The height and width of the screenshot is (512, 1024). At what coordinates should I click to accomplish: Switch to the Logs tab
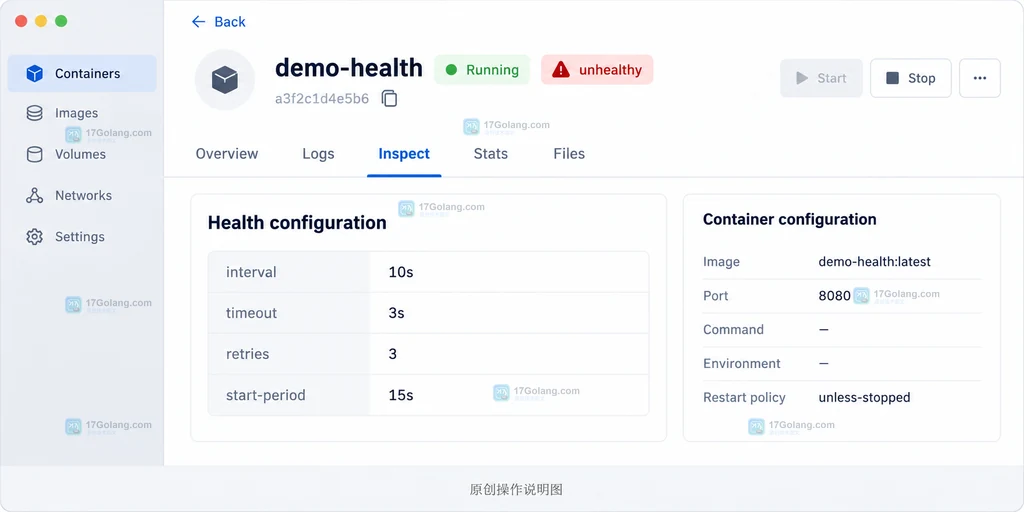(x=318, y=153)
